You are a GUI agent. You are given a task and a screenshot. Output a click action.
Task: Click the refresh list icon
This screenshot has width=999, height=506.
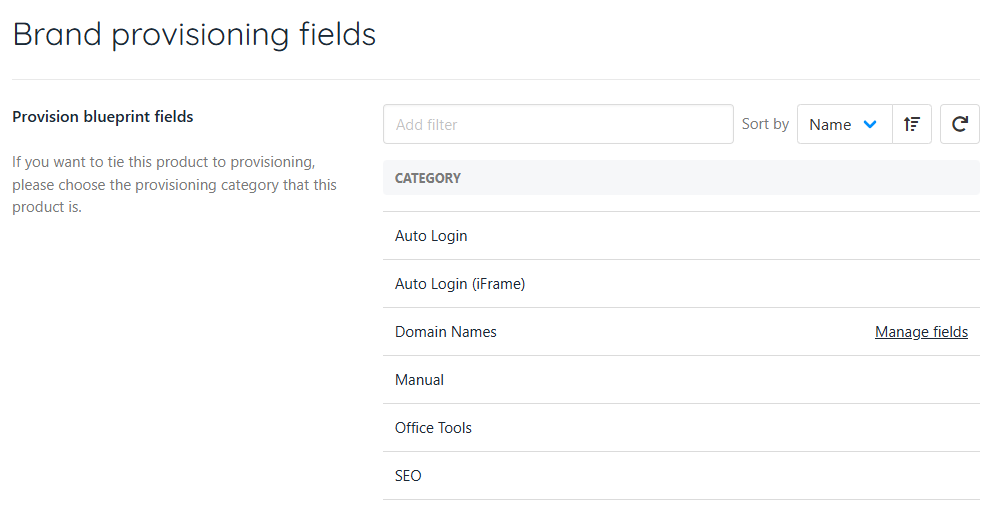pyautogui.click(x=960, y=124)
